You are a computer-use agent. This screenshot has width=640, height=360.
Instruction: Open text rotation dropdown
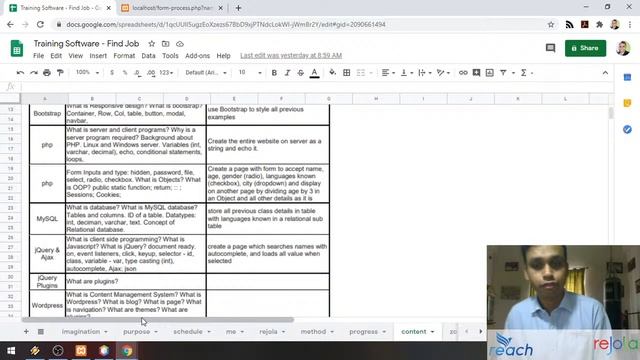(x=443, y=73)
